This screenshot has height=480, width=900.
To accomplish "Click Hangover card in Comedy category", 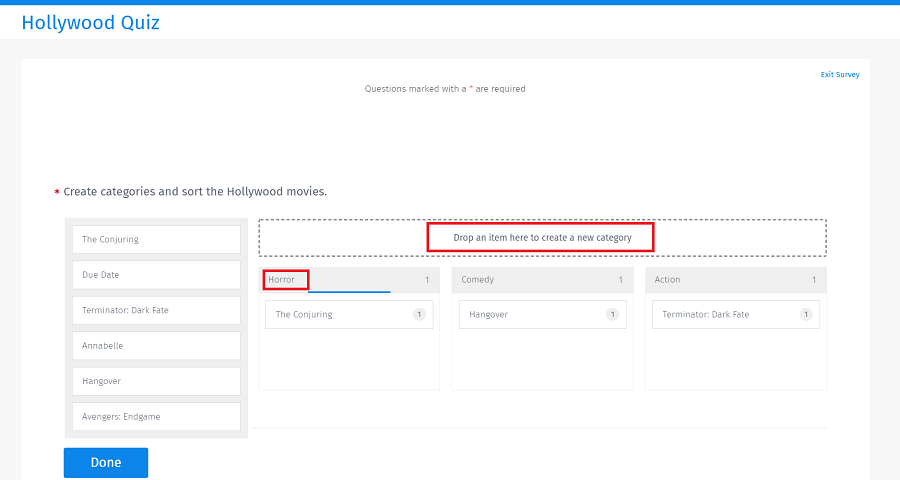I will tap(532, 315).
